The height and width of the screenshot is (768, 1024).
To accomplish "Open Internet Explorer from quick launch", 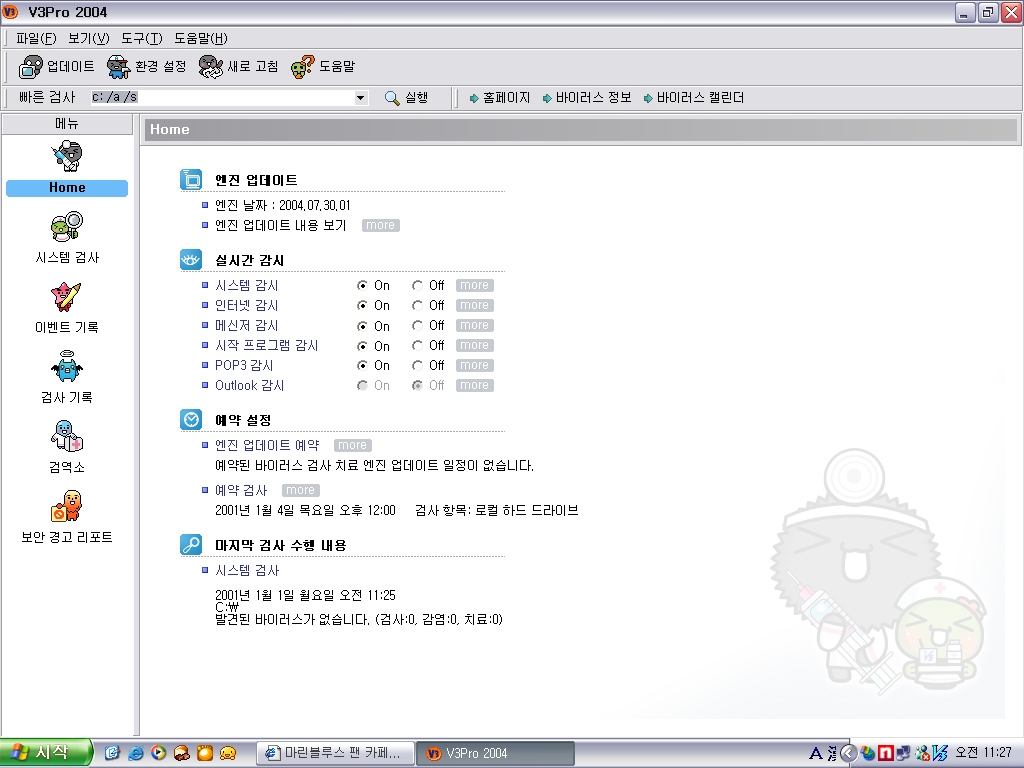I will coord(136,753).
